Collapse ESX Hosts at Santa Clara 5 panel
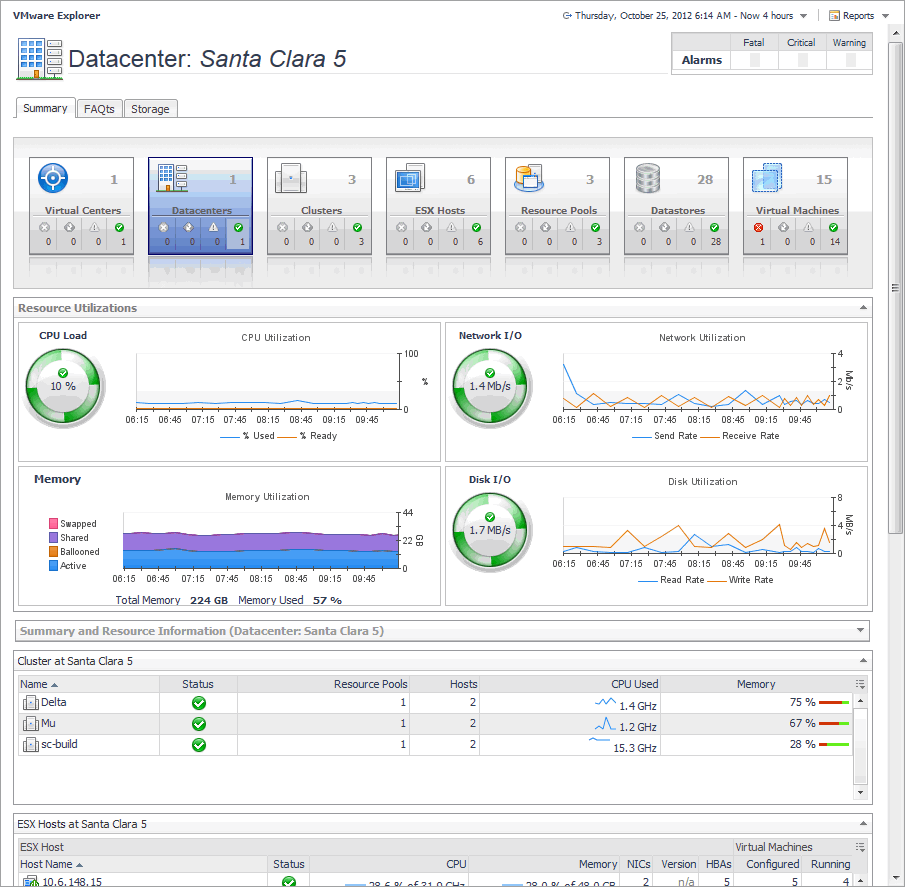 click(x=863, y=824)
